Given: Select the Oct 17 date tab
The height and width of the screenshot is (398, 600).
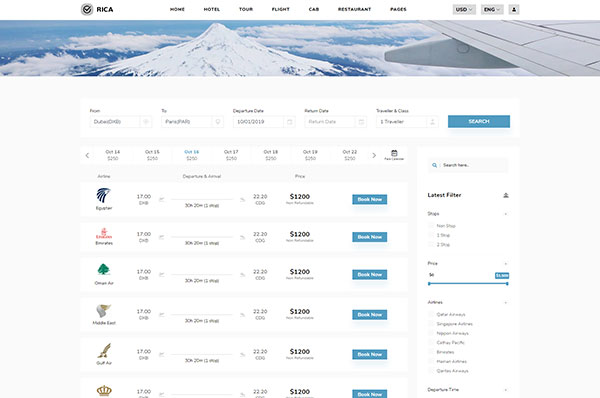Looking at the screenshot, I should pos(231,155).
